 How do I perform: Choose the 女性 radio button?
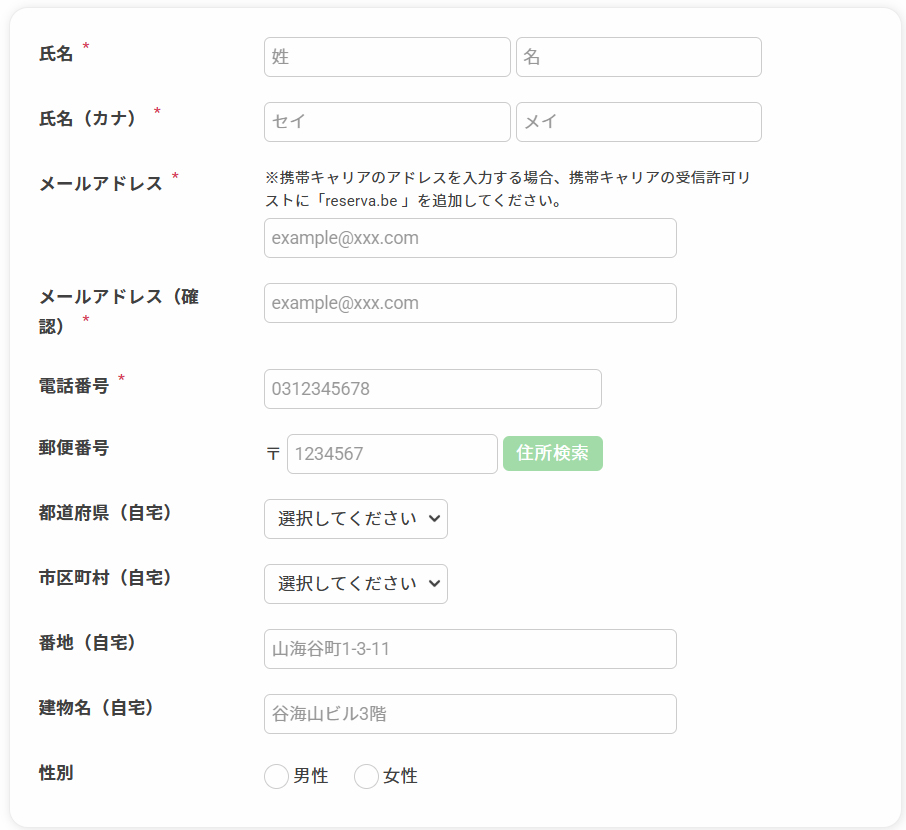tap(367, 777)
